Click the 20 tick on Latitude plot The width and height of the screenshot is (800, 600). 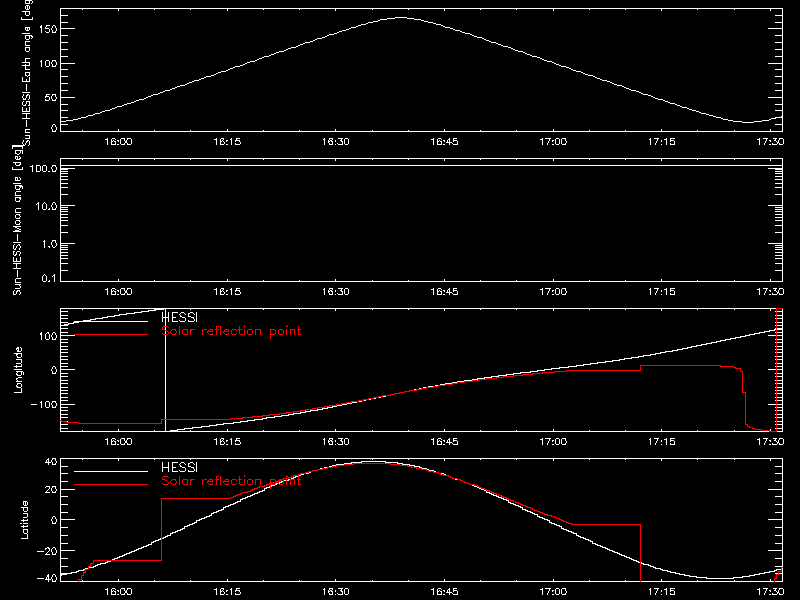51,490
